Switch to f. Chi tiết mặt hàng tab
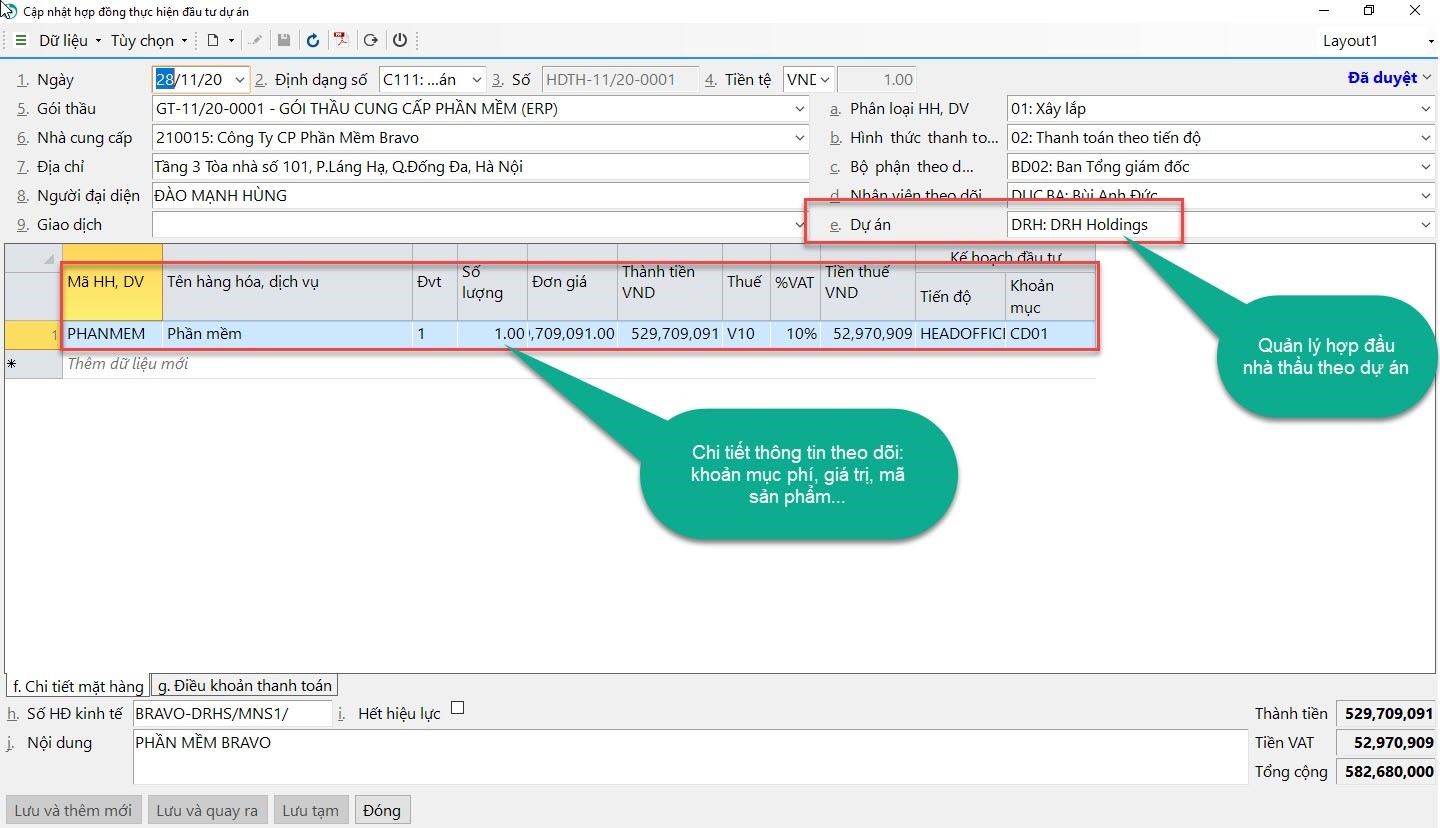The width and height of the screenshot is (1440, 828). pos(77,686)
